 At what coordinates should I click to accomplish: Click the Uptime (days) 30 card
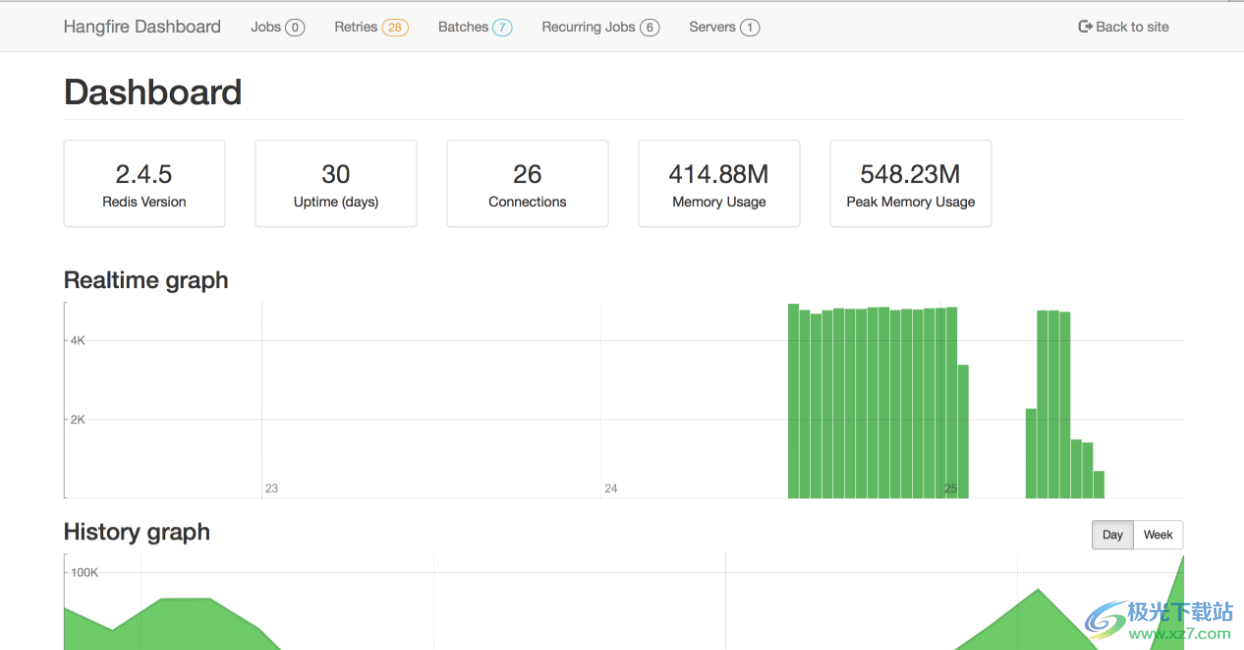336,184
